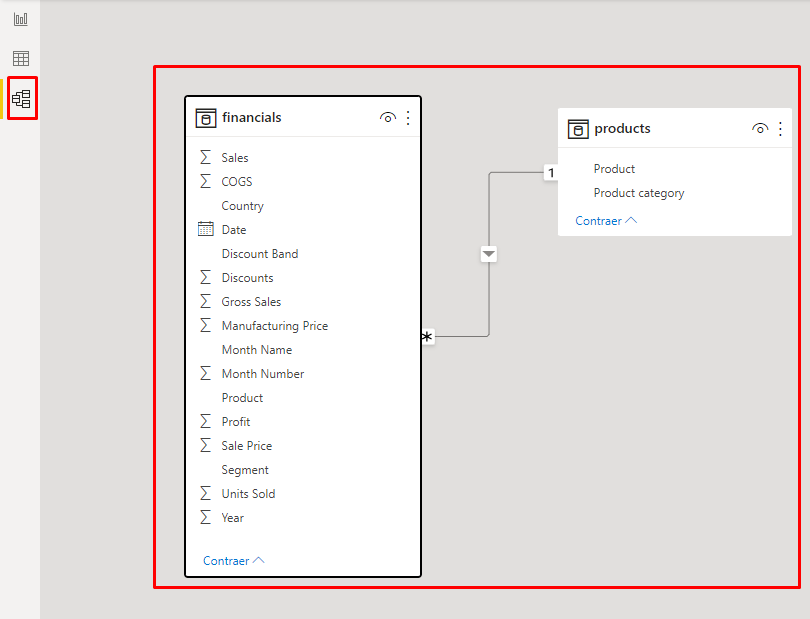Select the relationship direction arrow
This screenshot has width=810, height=619.
click(488, 255)
